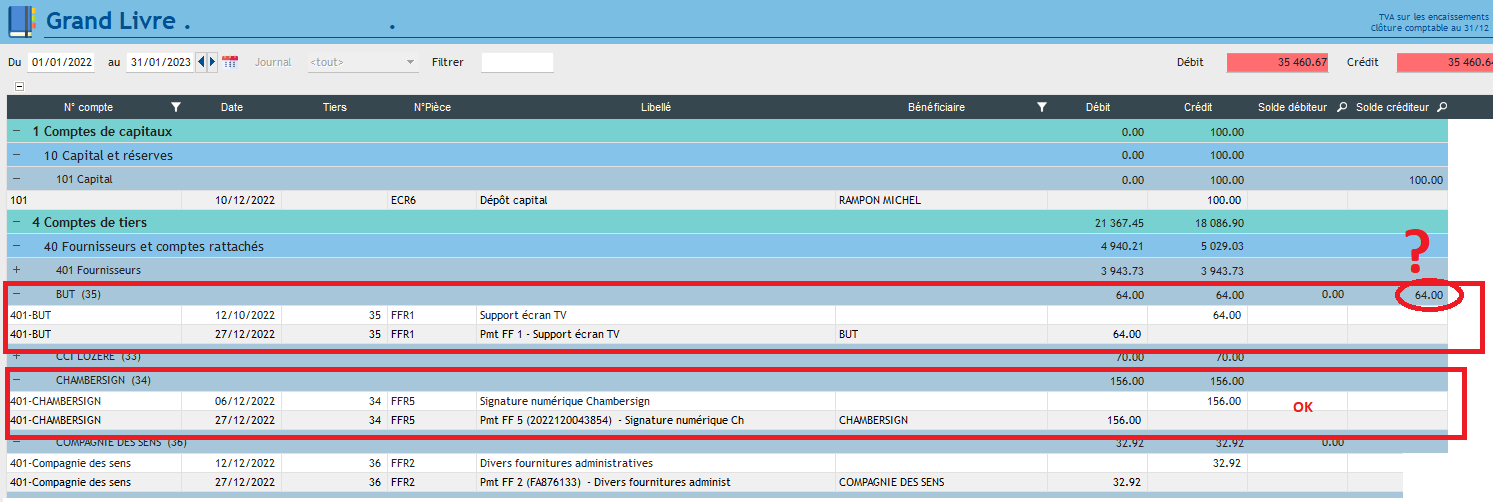The height and width of the screenshot is (502, 1493).
Task: Sort by the Date column header
Action: [x=232, y=107]
